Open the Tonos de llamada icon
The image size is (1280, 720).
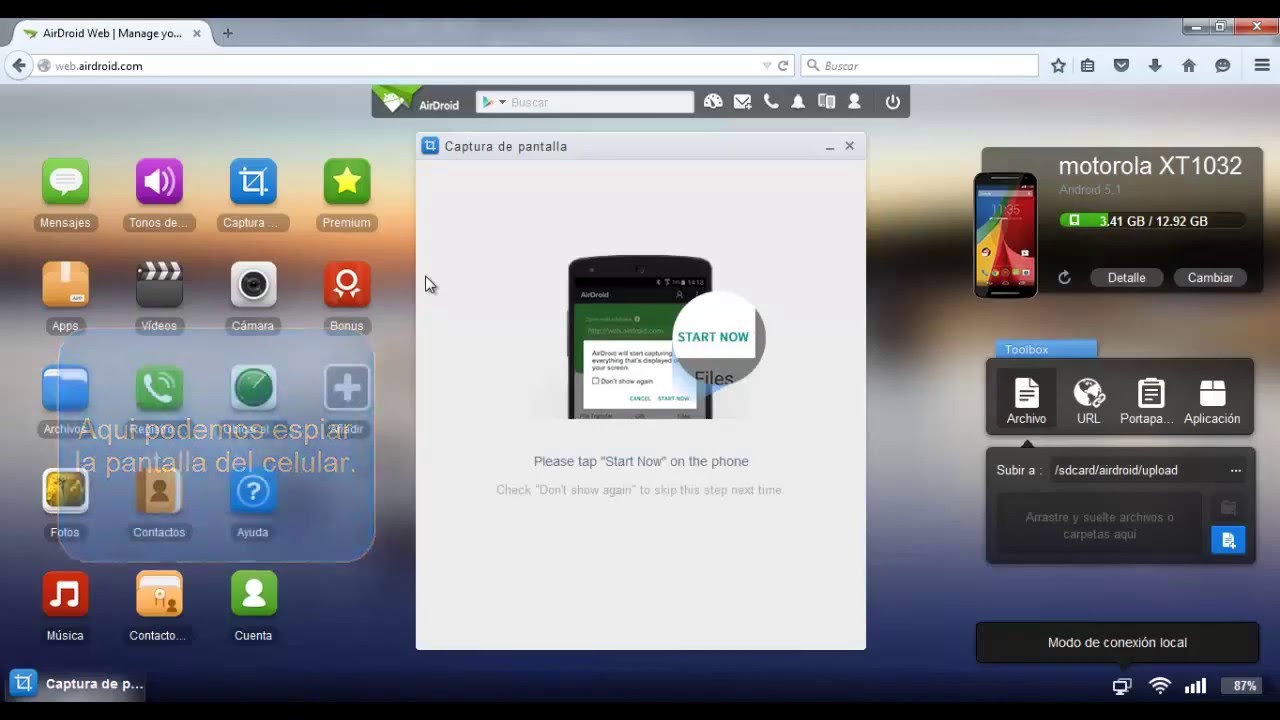click(159, 182)
